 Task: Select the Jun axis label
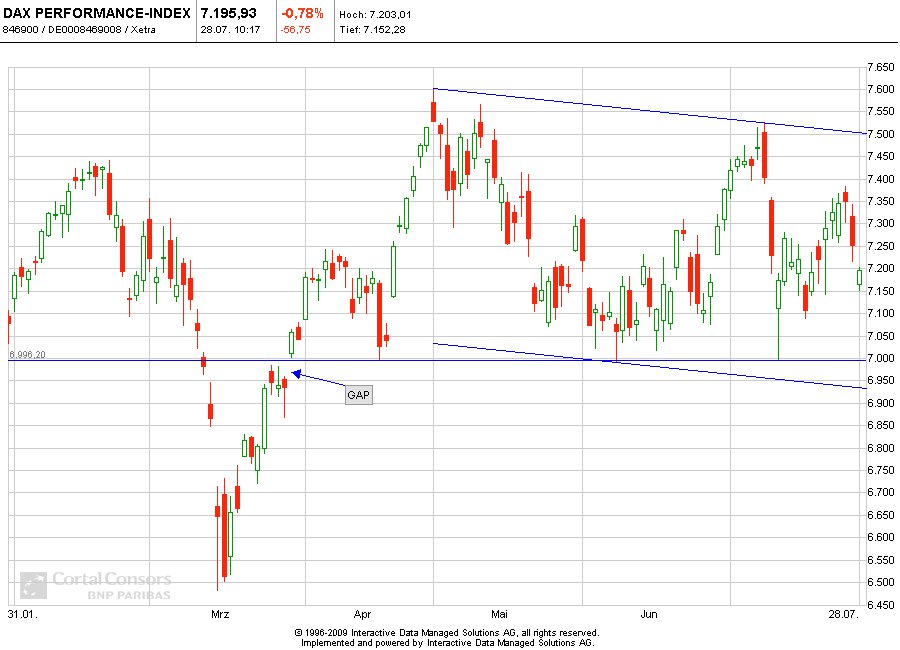coord(648,614)
